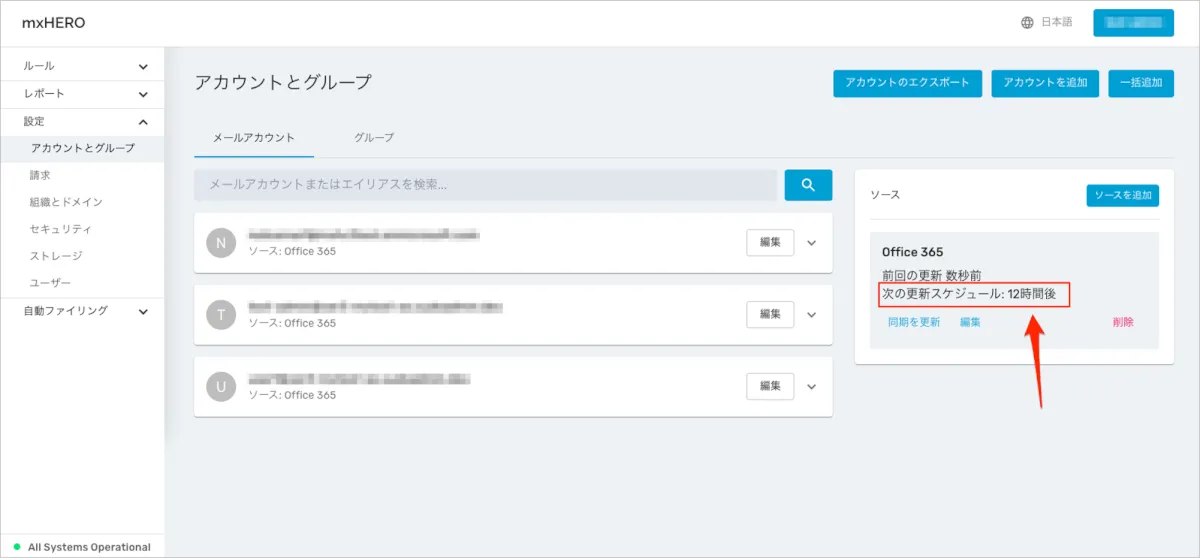This screenshot has height=558, width=1200.
Task: Click the ソースを追加 button
Action: tap(1122, 195)
